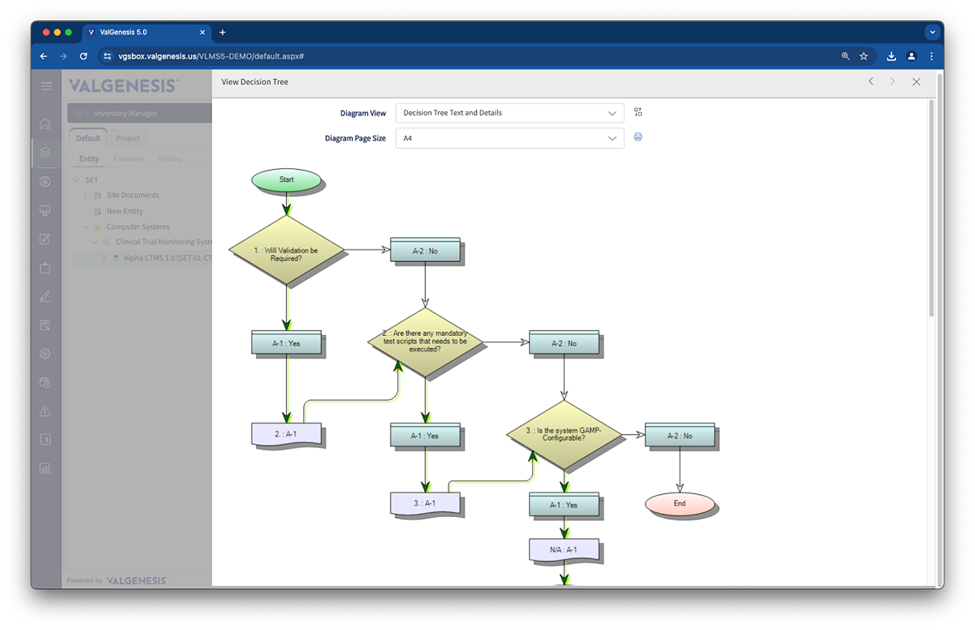This screenshot has width=975, height=630.
Task: Click the browser back navigation arrow
Action: point(42,56)
